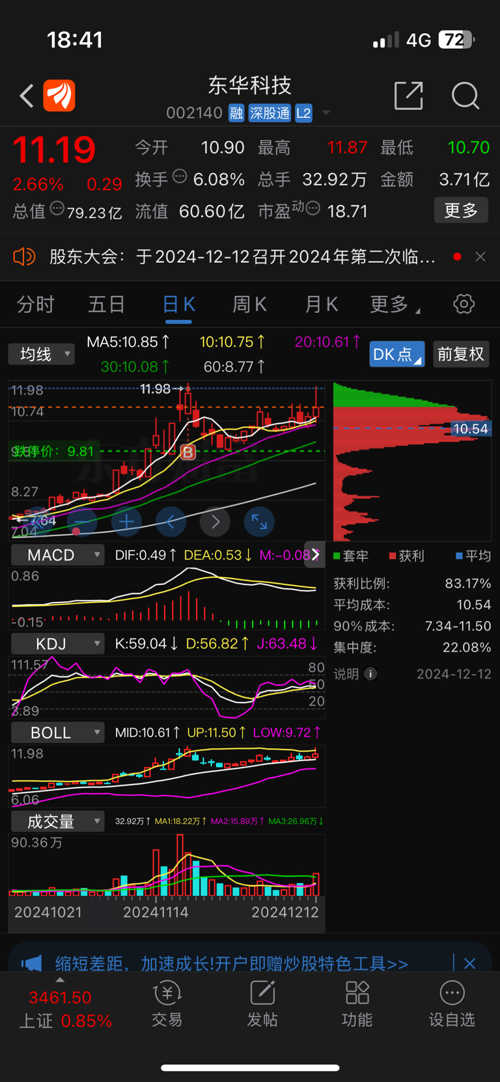Screen dimensions: 500x1082
Task: Tap the chart zoom-out minus button
Action: point(83,521)
